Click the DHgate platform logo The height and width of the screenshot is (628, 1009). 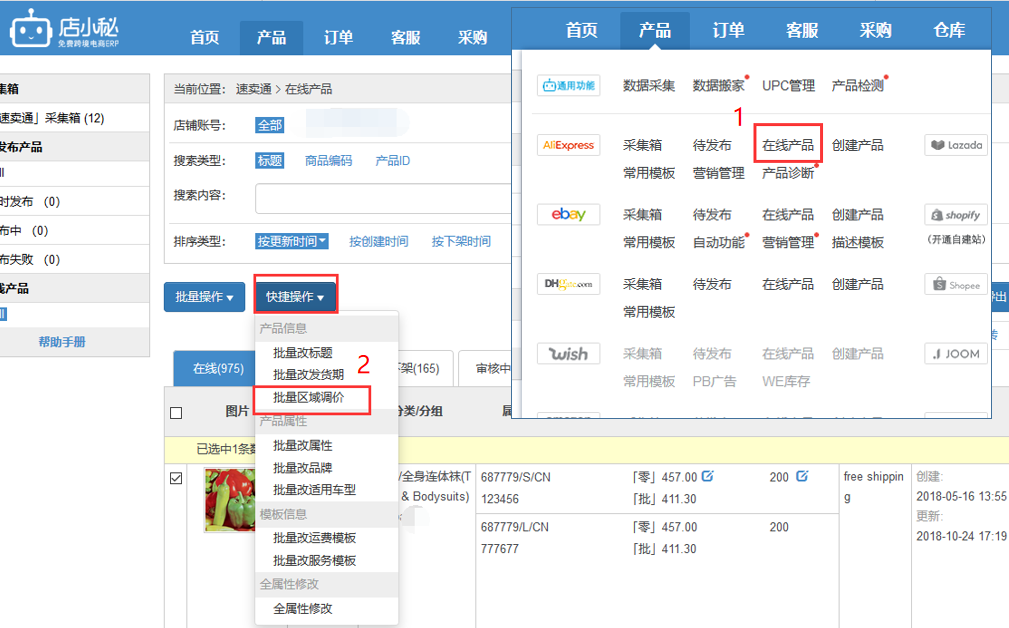(568, 284)
